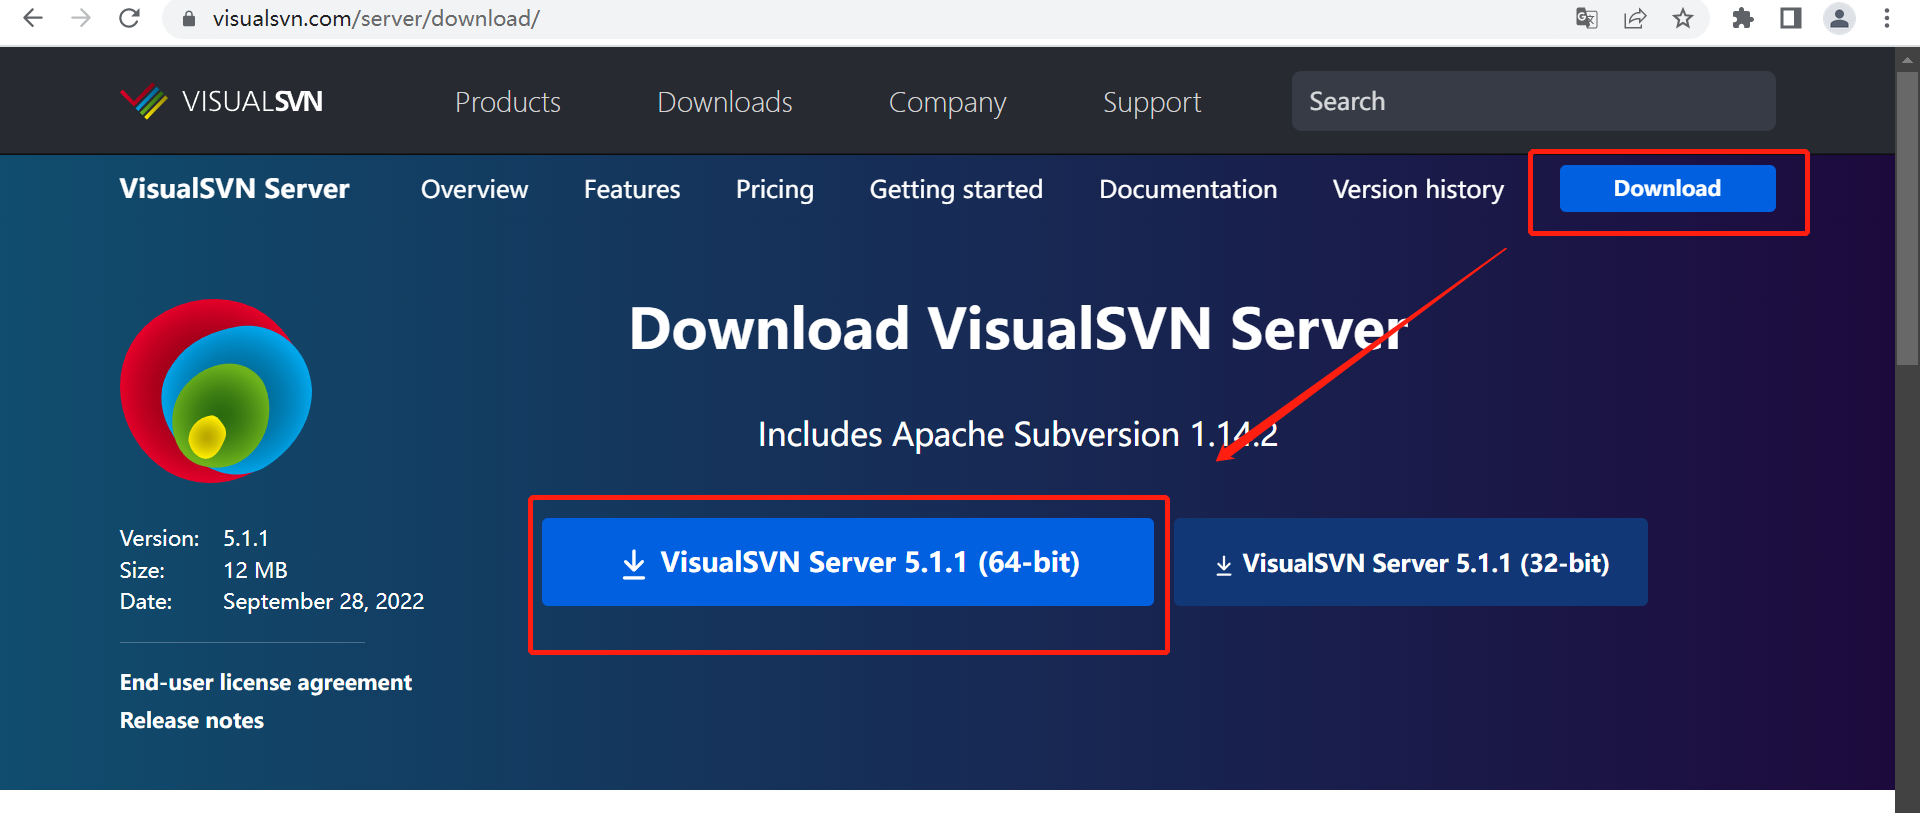
Task: Open the Google Translate page icon
Action: (x=1587, y=18)
